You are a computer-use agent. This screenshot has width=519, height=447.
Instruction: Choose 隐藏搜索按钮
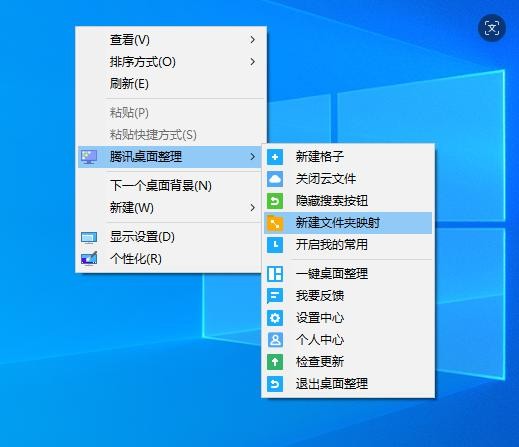(x=348, y=201)
